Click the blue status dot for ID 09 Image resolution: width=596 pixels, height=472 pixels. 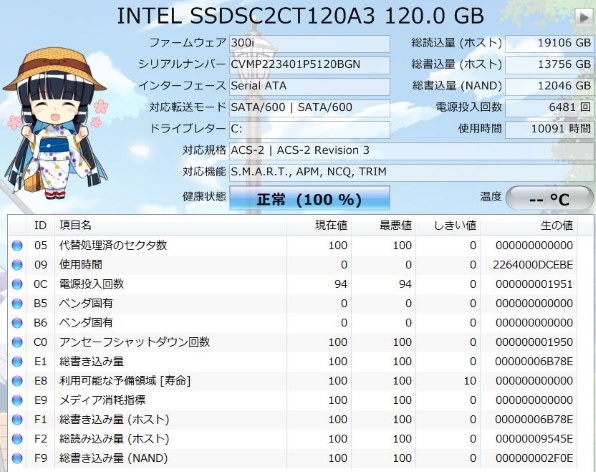click(x=17, y=265)
